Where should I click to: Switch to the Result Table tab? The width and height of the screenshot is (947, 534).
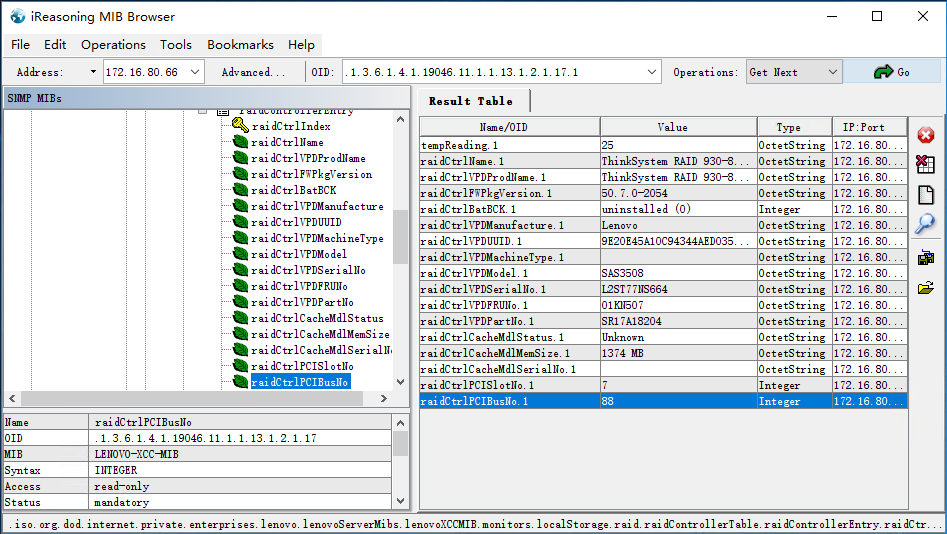coord(471,101)
